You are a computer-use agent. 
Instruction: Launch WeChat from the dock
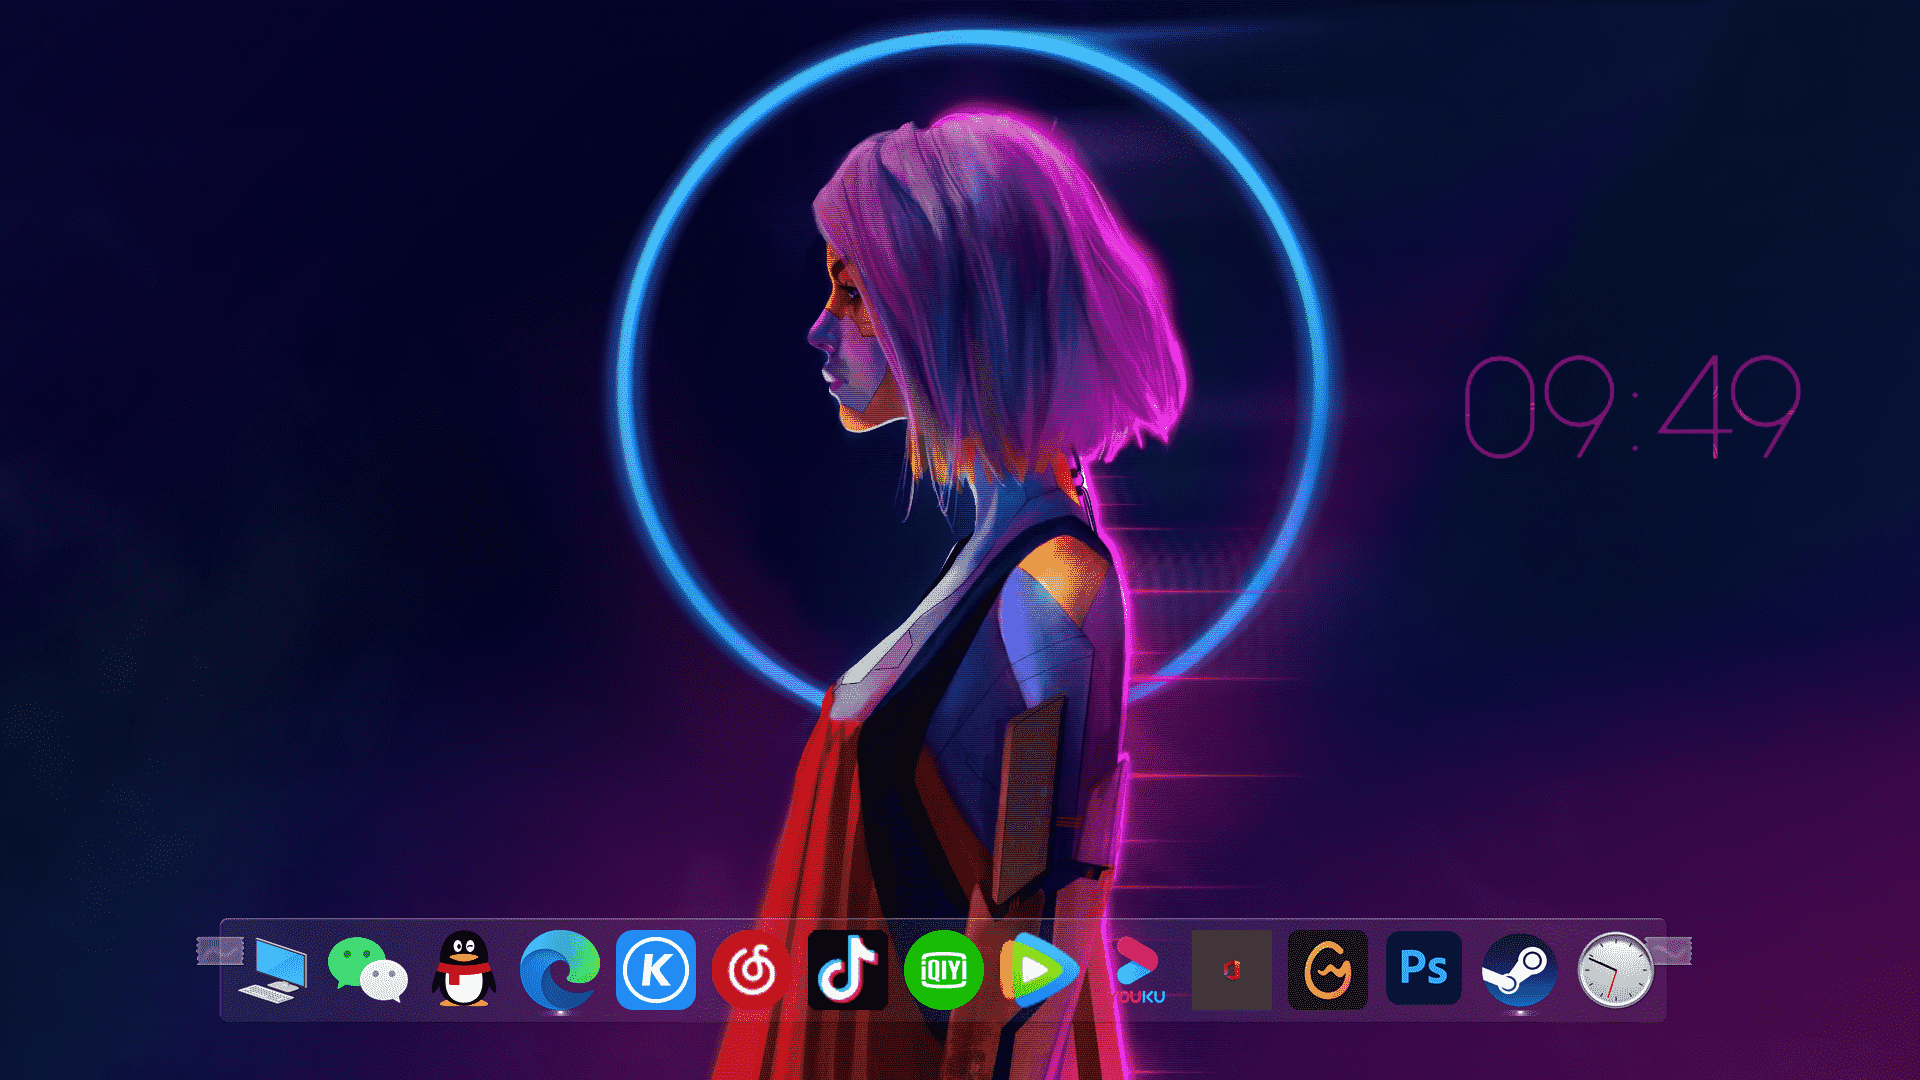point(368,970)
